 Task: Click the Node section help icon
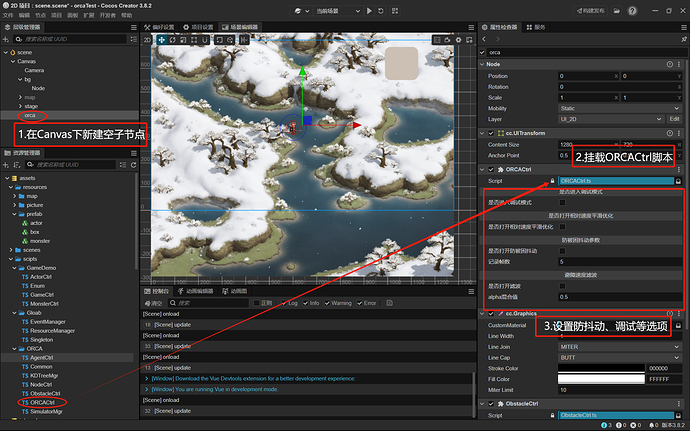pos(670,64)
